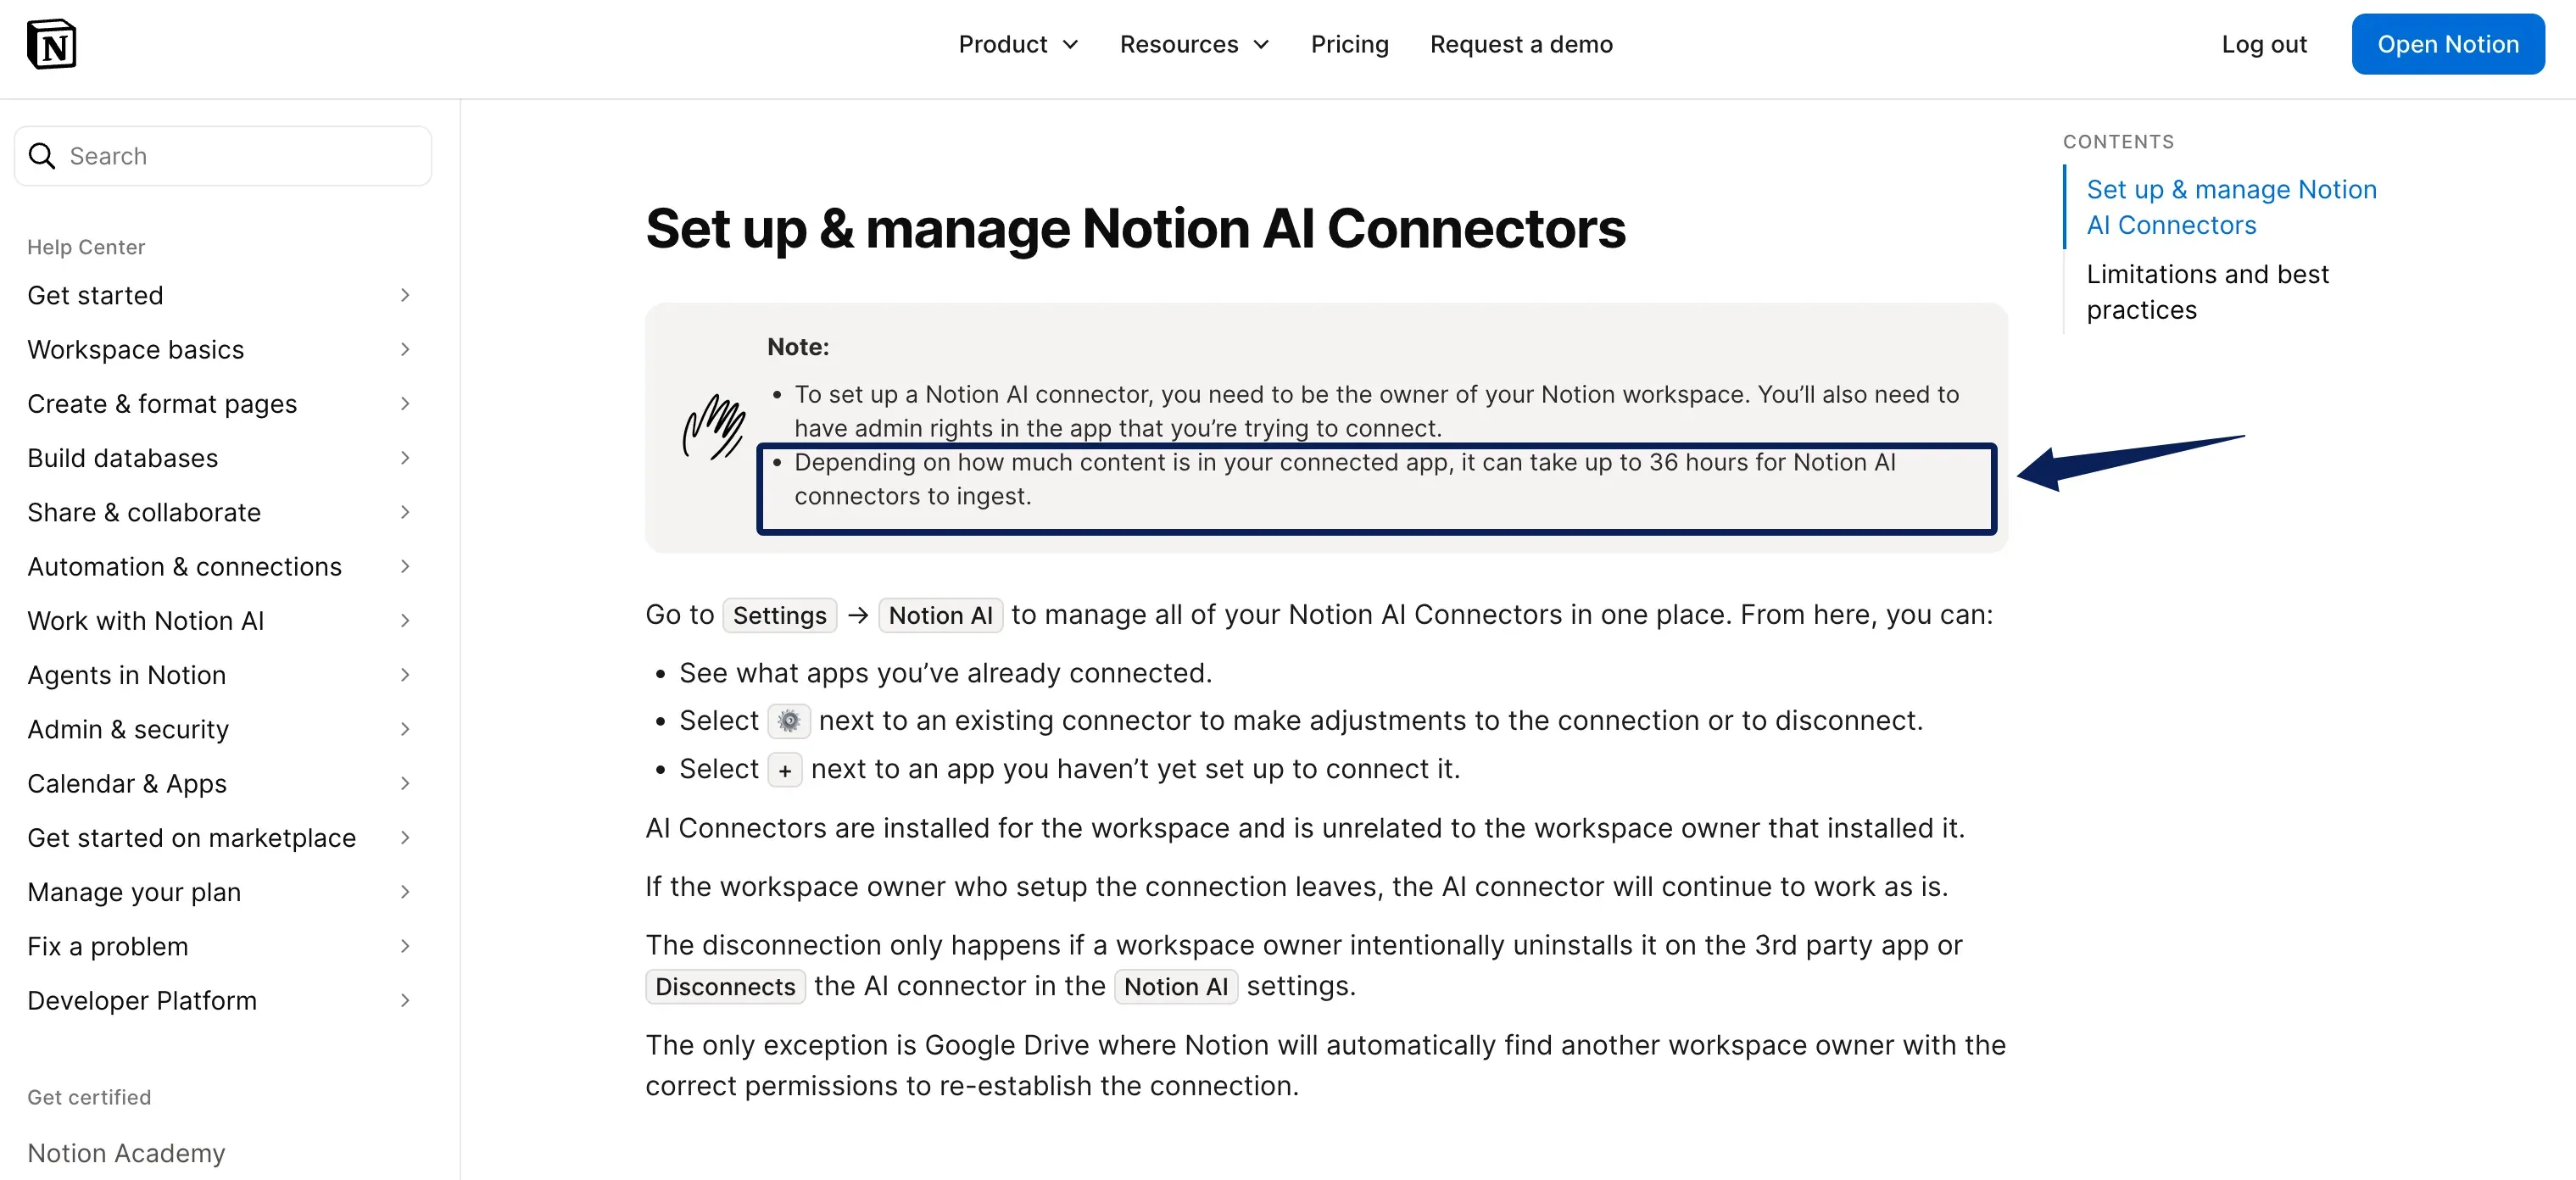This screenshot has height=1180, width=2576.
Task: Click the Help Center heading
Action: (x=86, y=247)
